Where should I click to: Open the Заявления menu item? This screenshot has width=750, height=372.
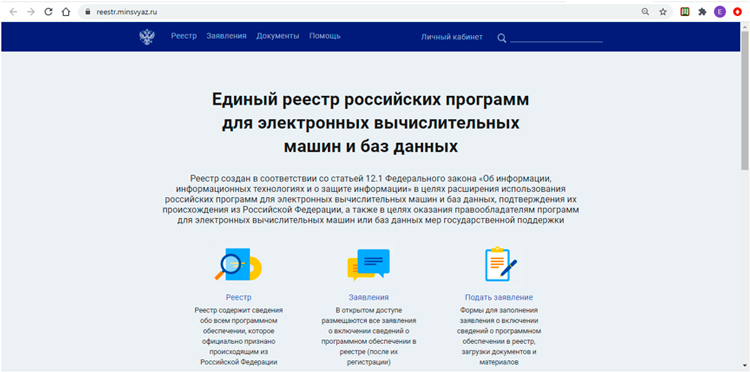pyautogui.click(x=226, y=36)
